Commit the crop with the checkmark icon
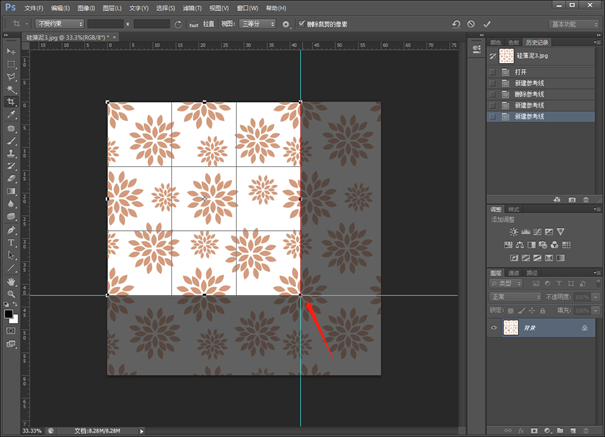Screen dimensions: 605x437 click(487, 23)
